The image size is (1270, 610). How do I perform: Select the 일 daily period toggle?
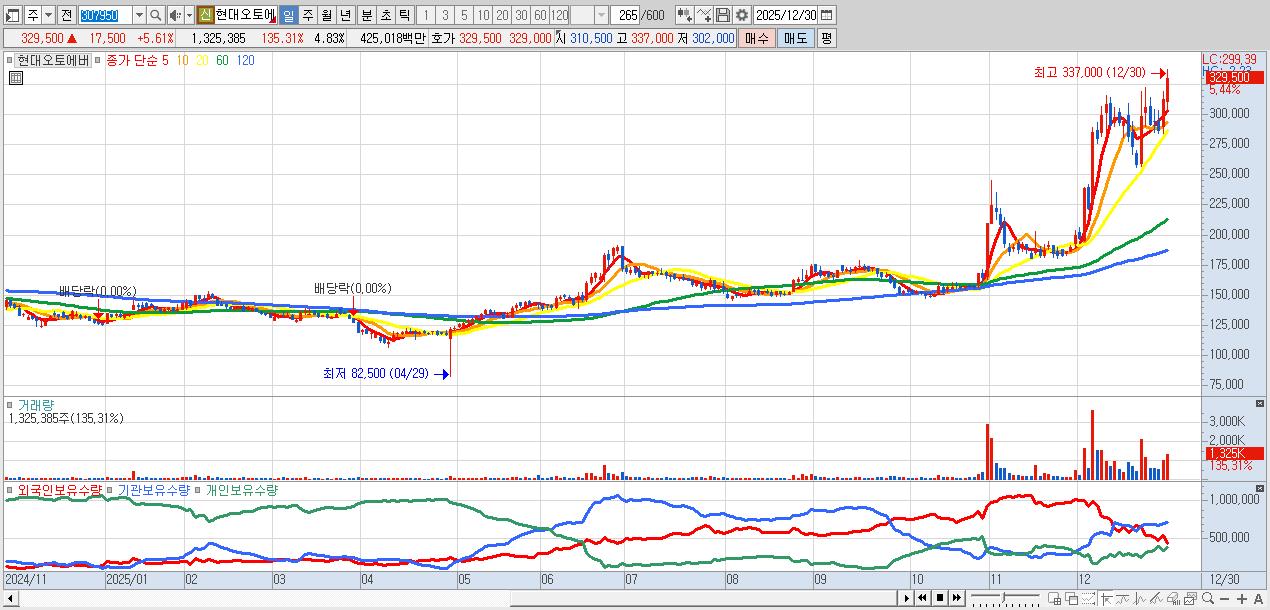coord(288,15)
